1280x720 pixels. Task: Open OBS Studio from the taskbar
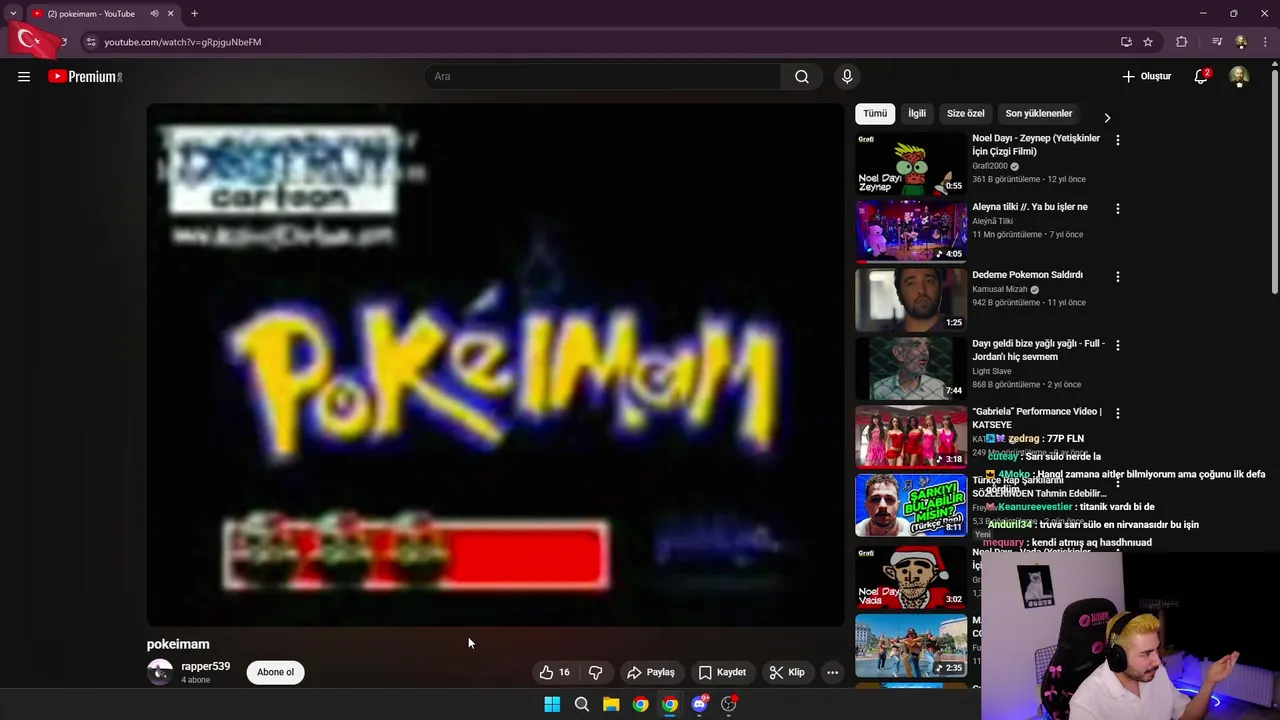pyautogui.click(x=729, y=704)
